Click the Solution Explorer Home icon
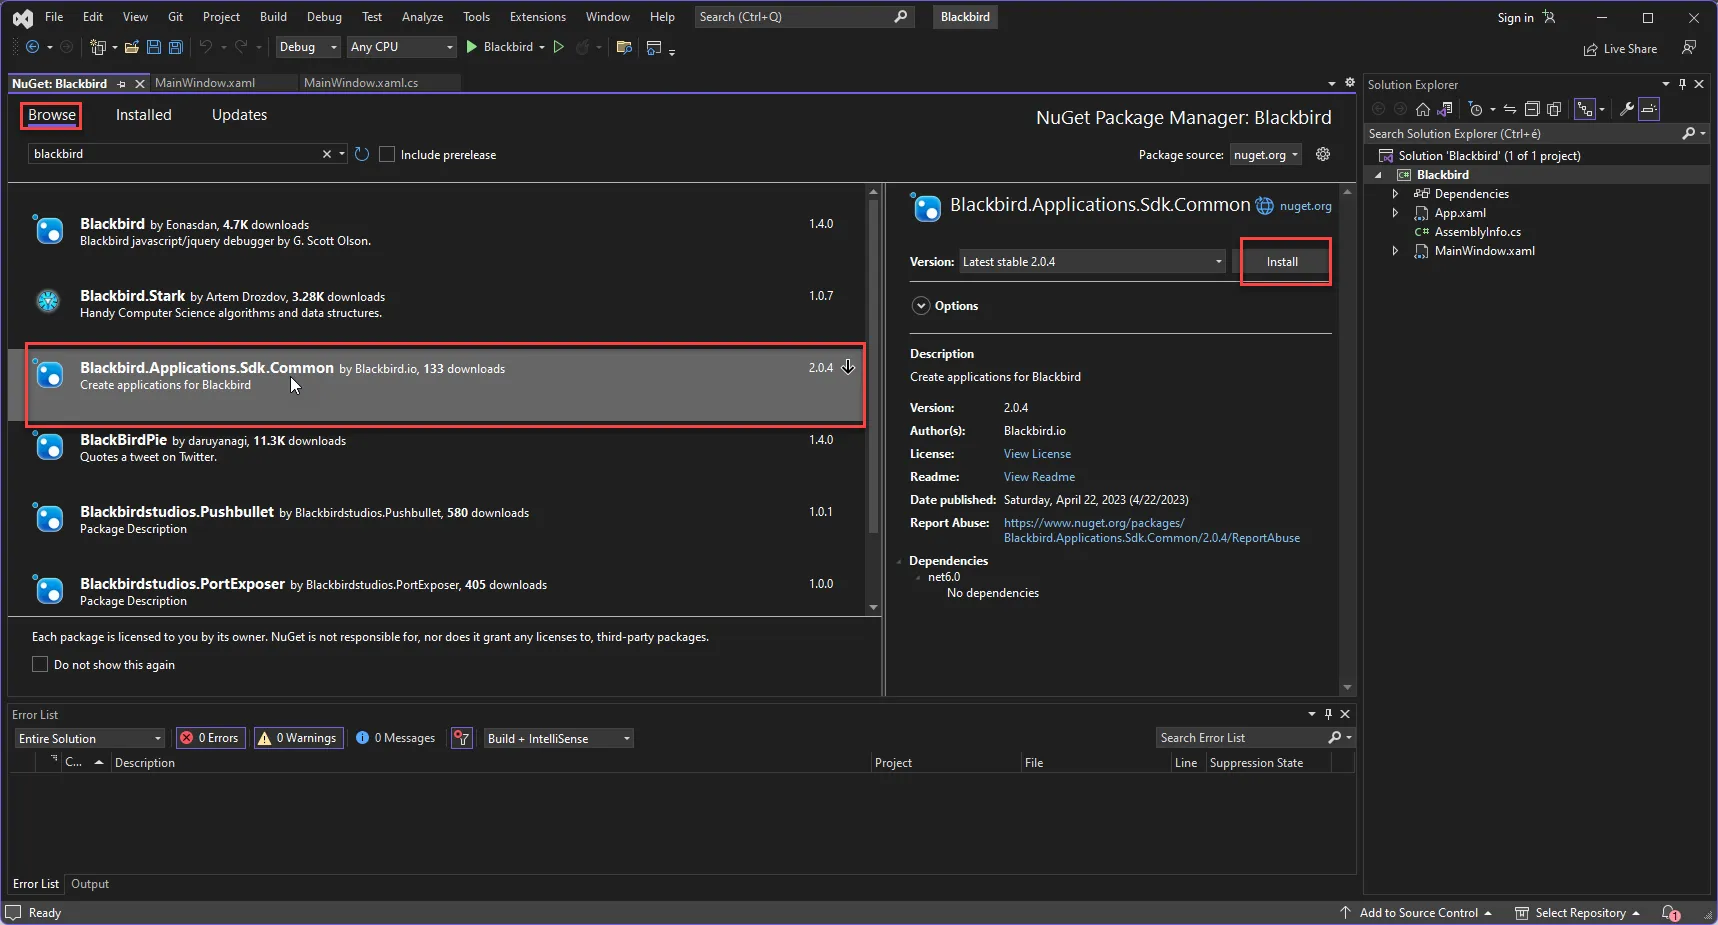 (x=1423, y=109)
